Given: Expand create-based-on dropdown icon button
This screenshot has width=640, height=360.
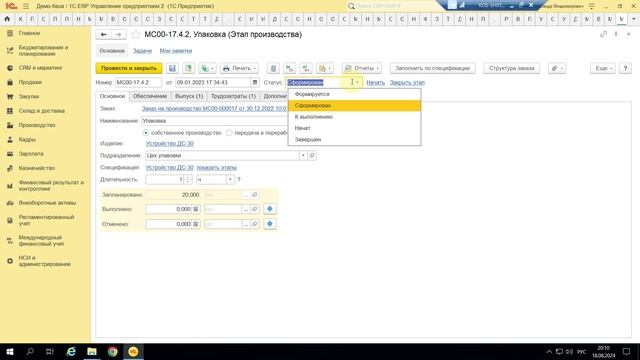Looking at the screenshot, I should [208, 68].
